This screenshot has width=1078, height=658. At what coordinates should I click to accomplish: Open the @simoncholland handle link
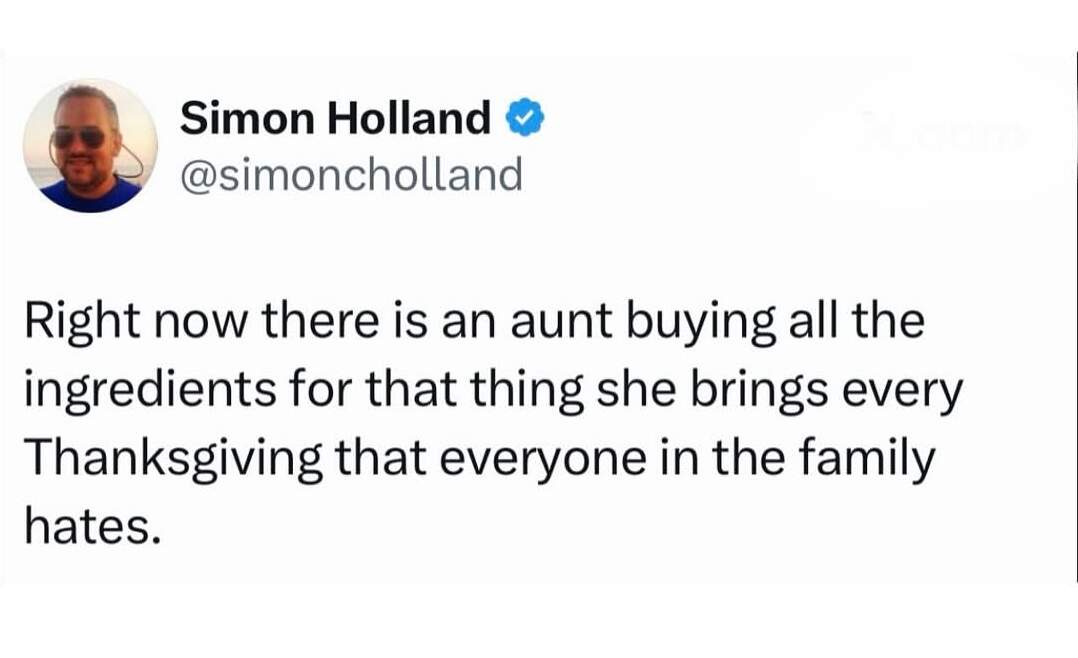pyautogui.click(x=351, y=175)
